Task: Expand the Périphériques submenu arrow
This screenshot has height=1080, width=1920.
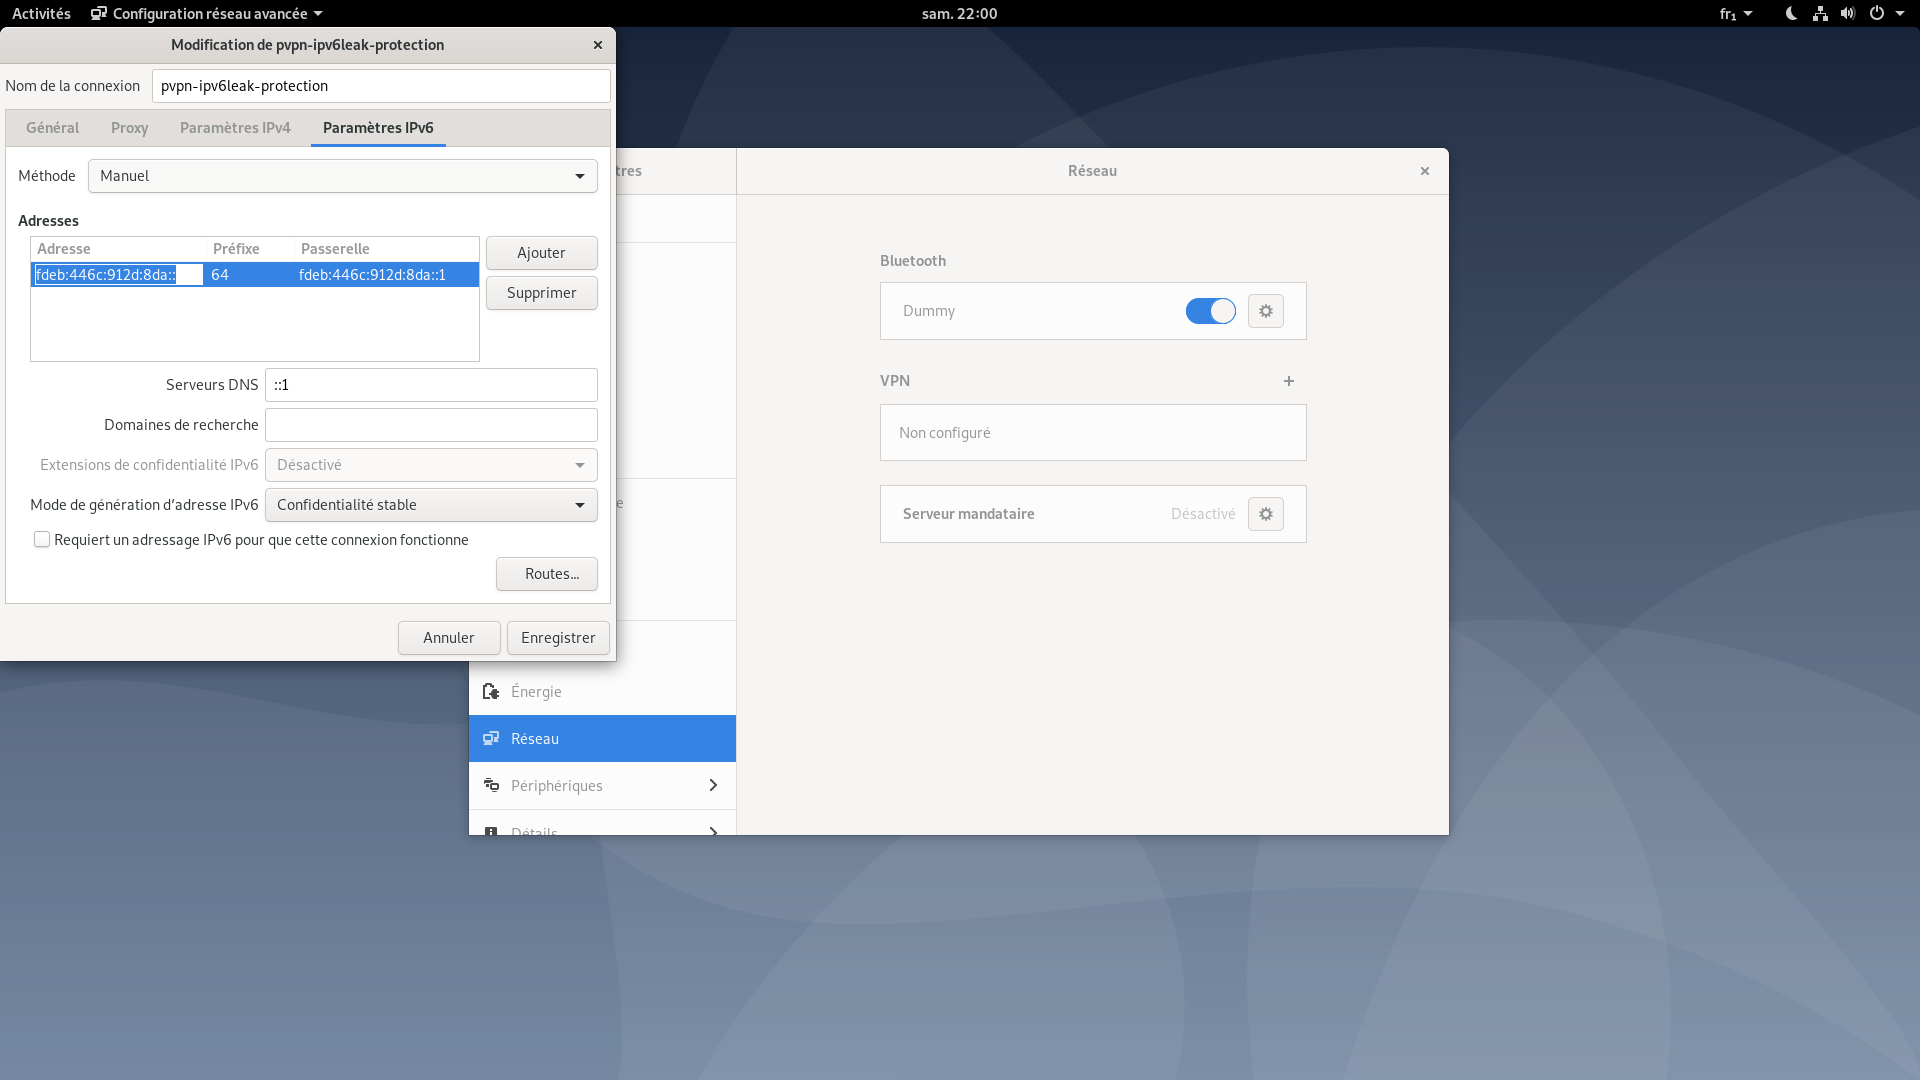Action: coord(712,785)
